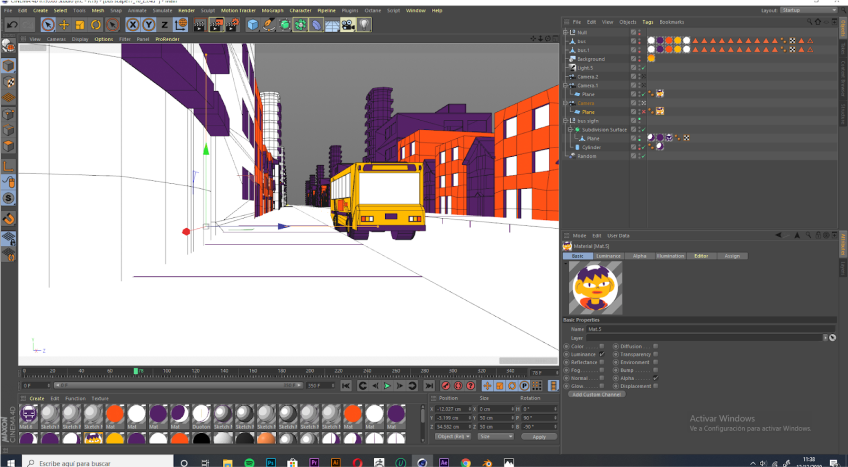Click the Apply button in coordinates panel
This screenshot has height=467, width=848.
pos(539,436)
